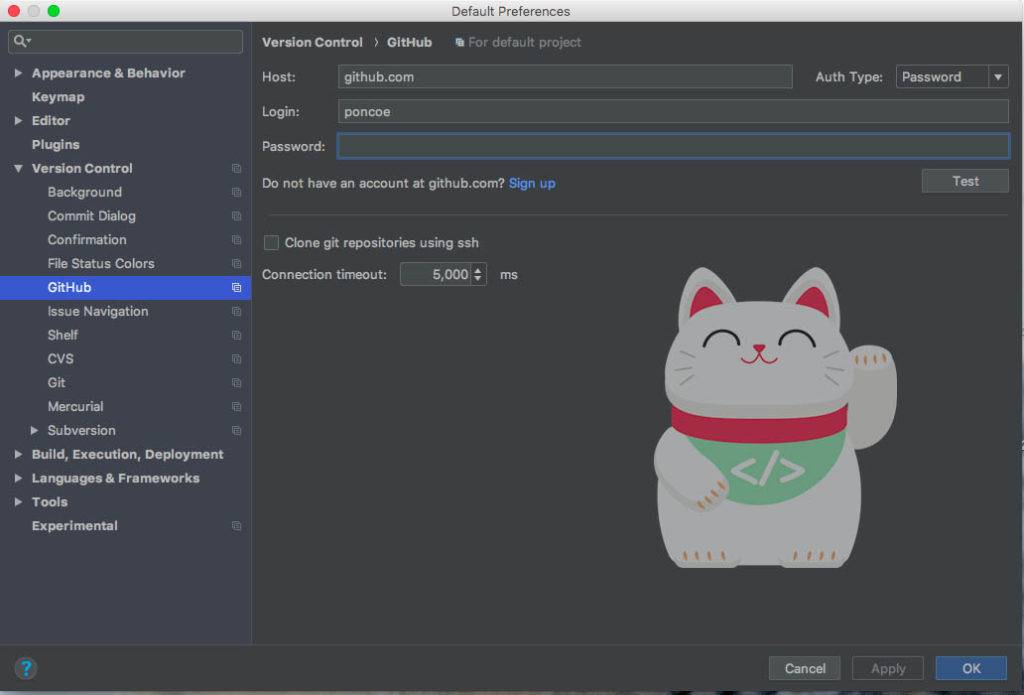Viewport: 1024px width, 695px height.
Task: Click the copy icon next to Mercurial
Action: (x=236, y=407)
